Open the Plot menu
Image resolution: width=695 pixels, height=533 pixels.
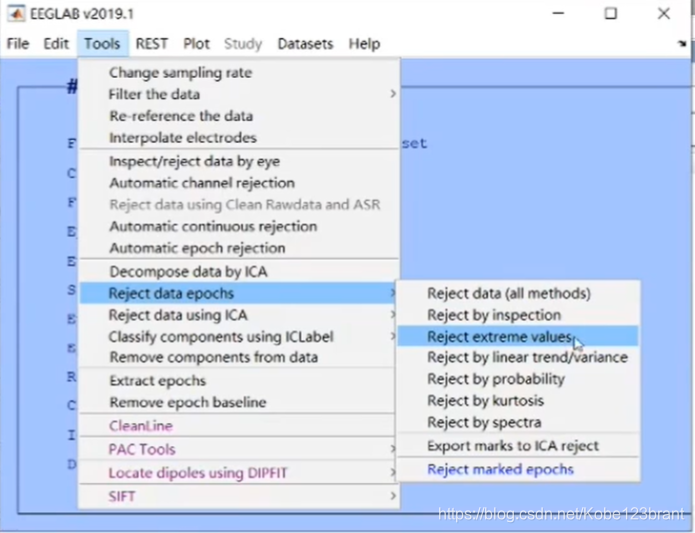196,44
